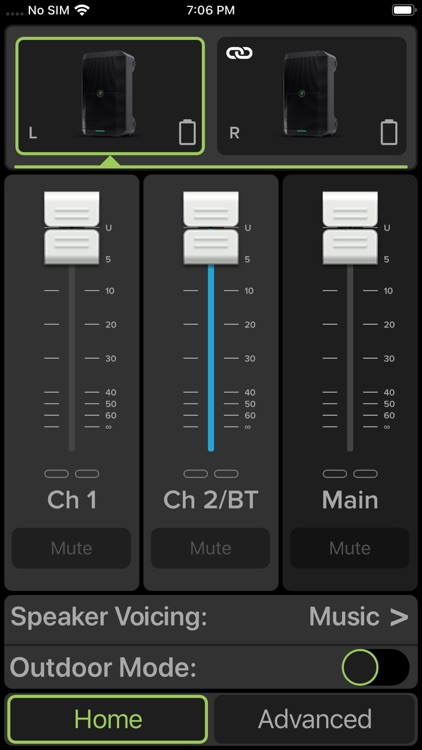
Task: Click the 10 mark on Ch 1 scale
Action: (110, 291)
